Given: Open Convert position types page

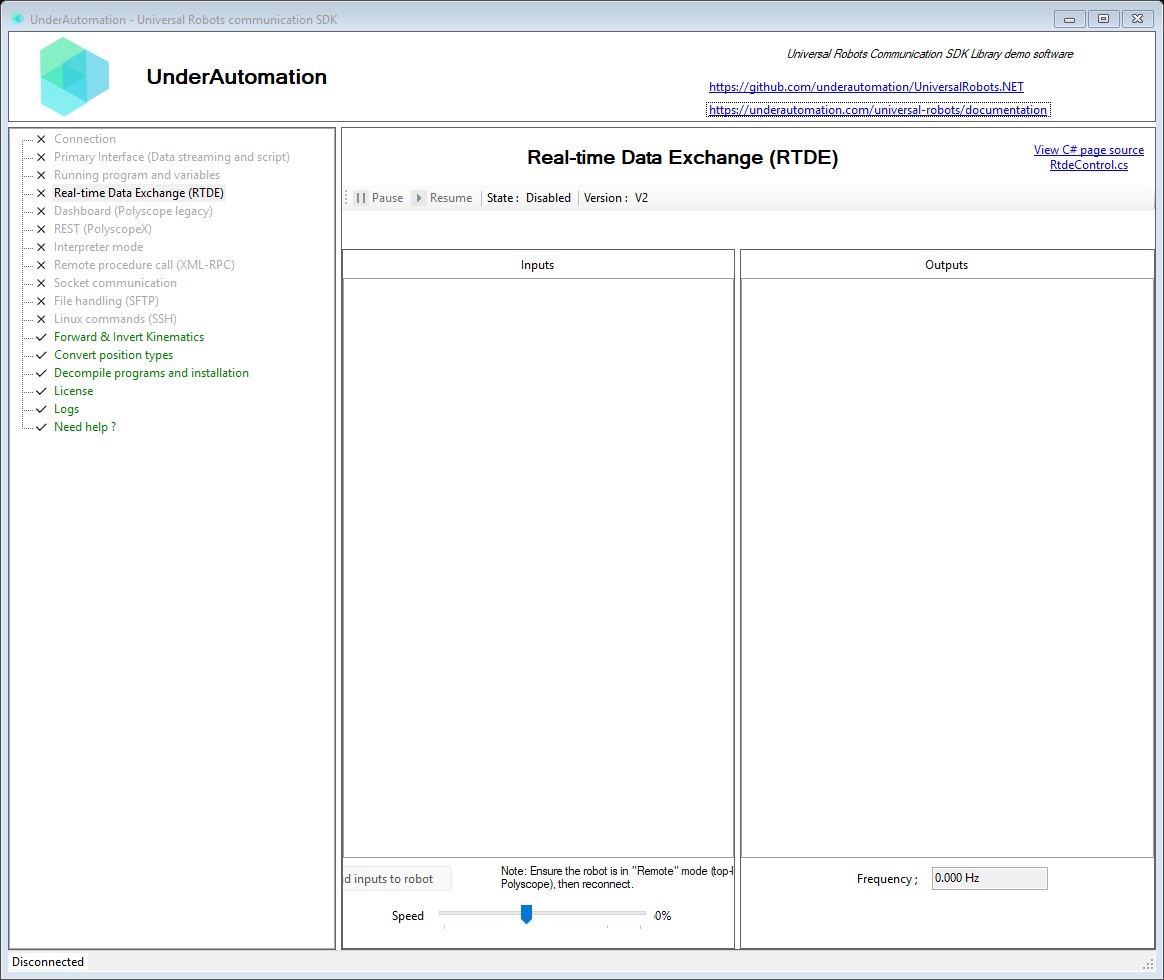Looking at the screenshot, I should 114,355.
